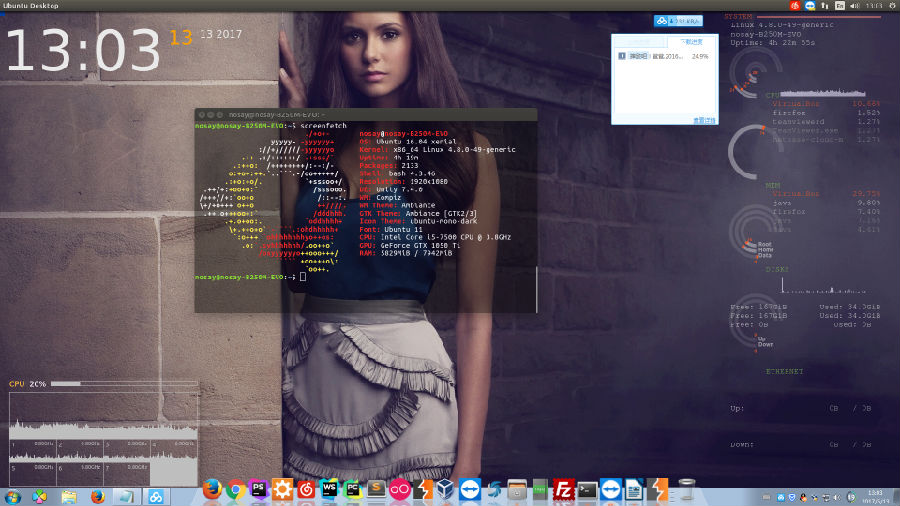Open the Trash in the dock
This screenshot has width=900, height=506.
click(x=686, y=489)
